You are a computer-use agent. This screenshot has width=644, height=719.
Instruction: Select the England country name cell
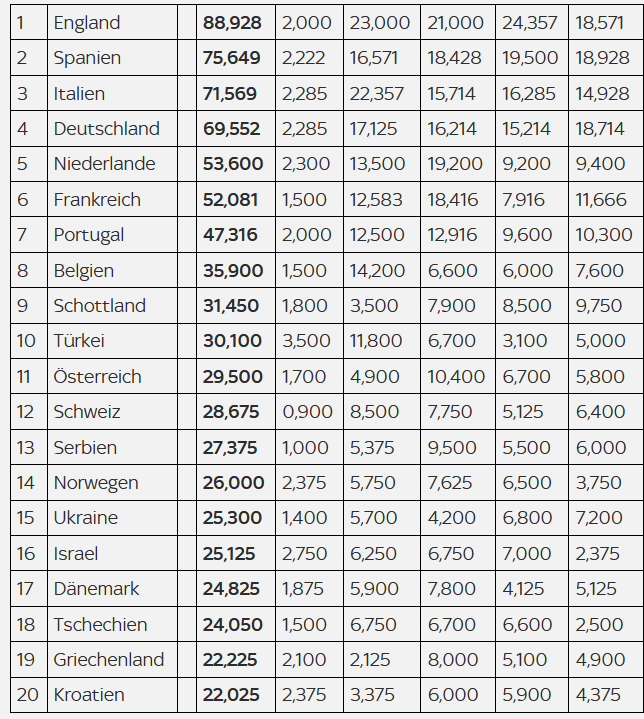click(112, 22)
